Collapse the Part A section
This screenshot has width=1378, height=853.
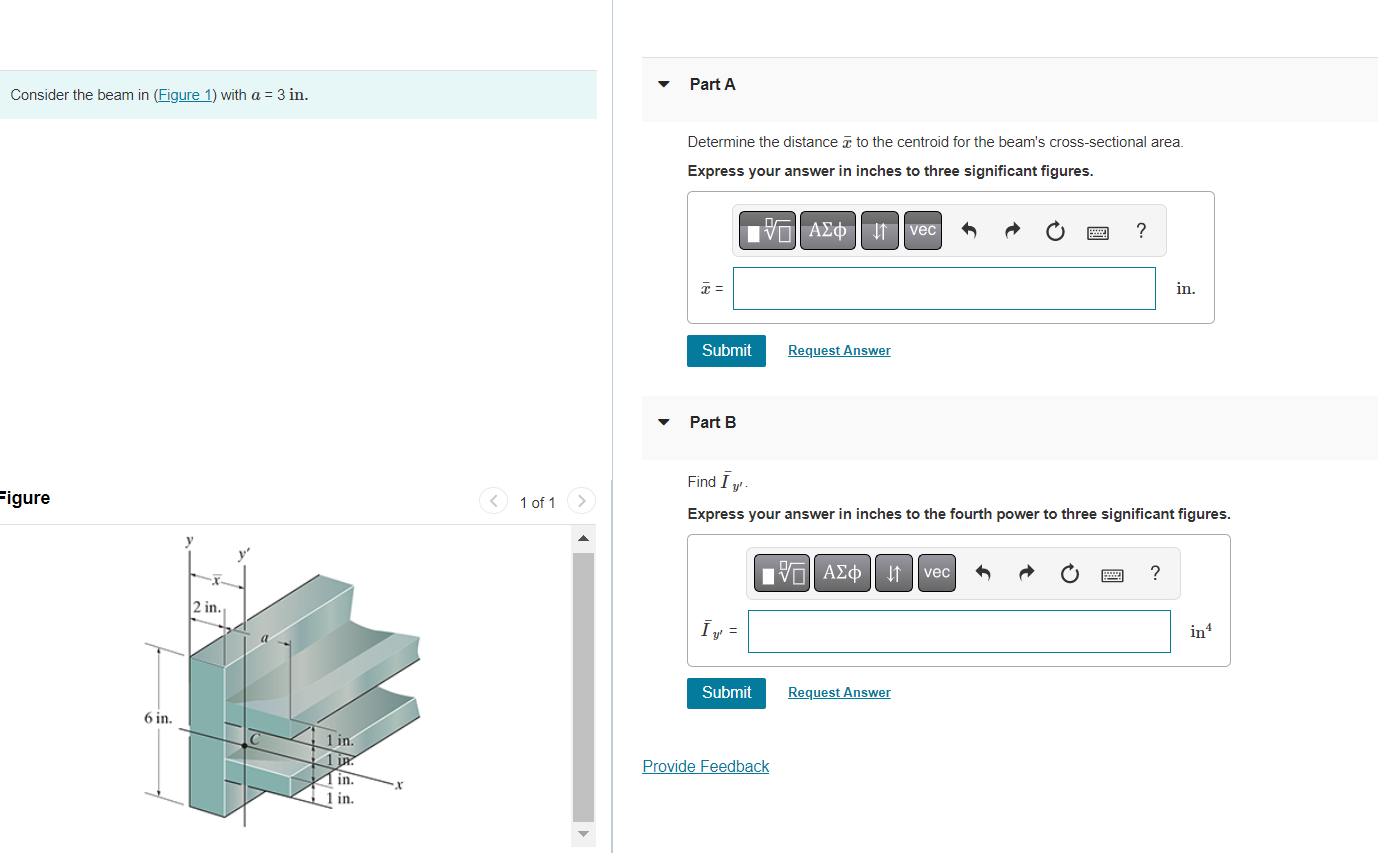click(663, 84)
